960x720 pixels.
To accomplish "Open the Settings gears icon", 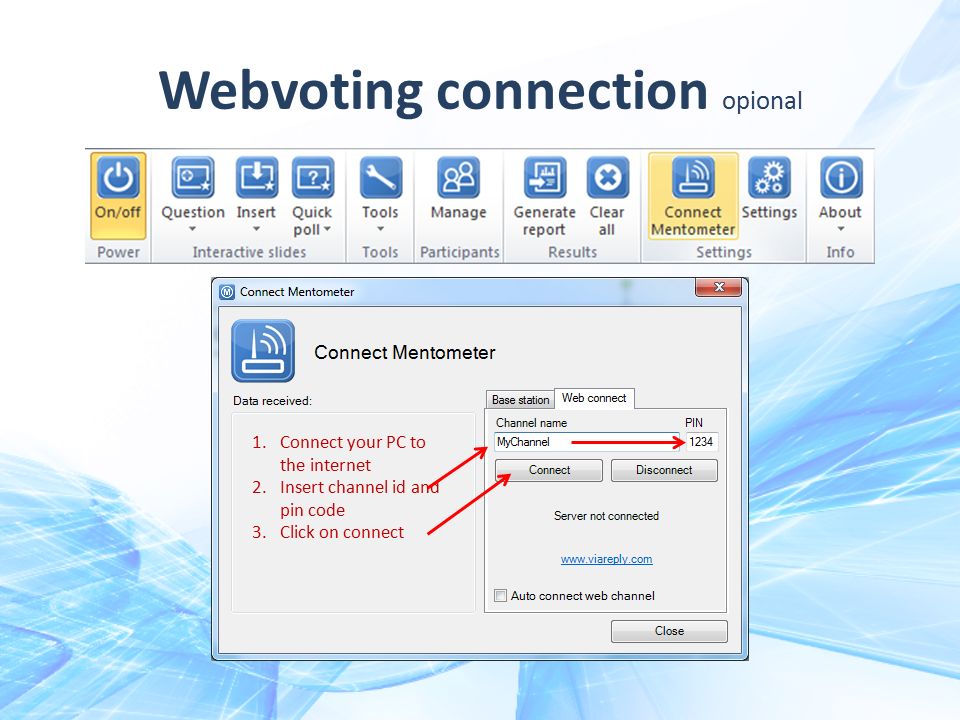I will [770, 178].
